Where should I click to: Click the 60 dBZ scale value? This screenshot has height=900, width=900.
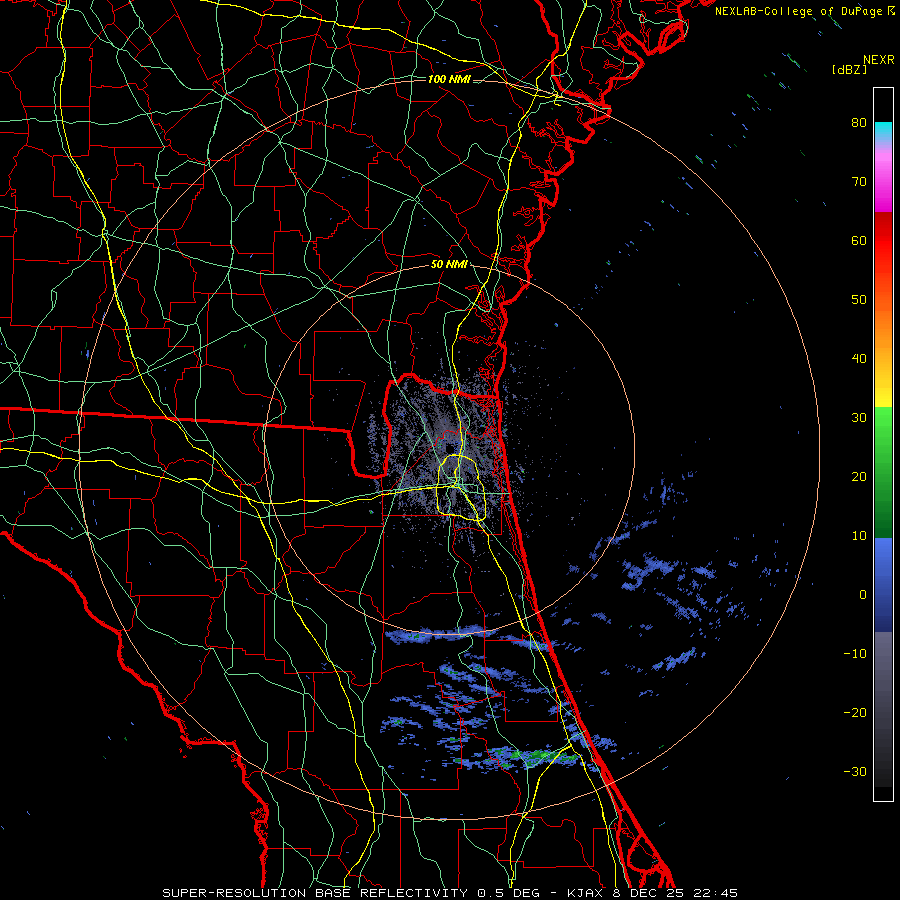[859, 240]
